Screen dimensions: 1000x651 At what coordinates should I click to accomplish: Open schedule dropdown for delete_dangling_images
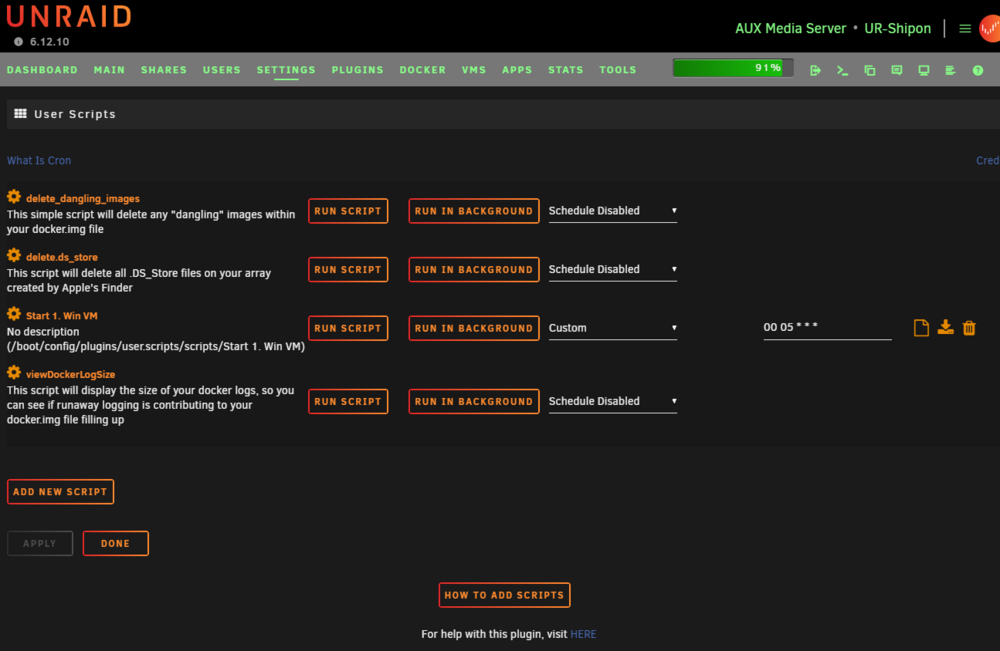[x=612, y=211]
